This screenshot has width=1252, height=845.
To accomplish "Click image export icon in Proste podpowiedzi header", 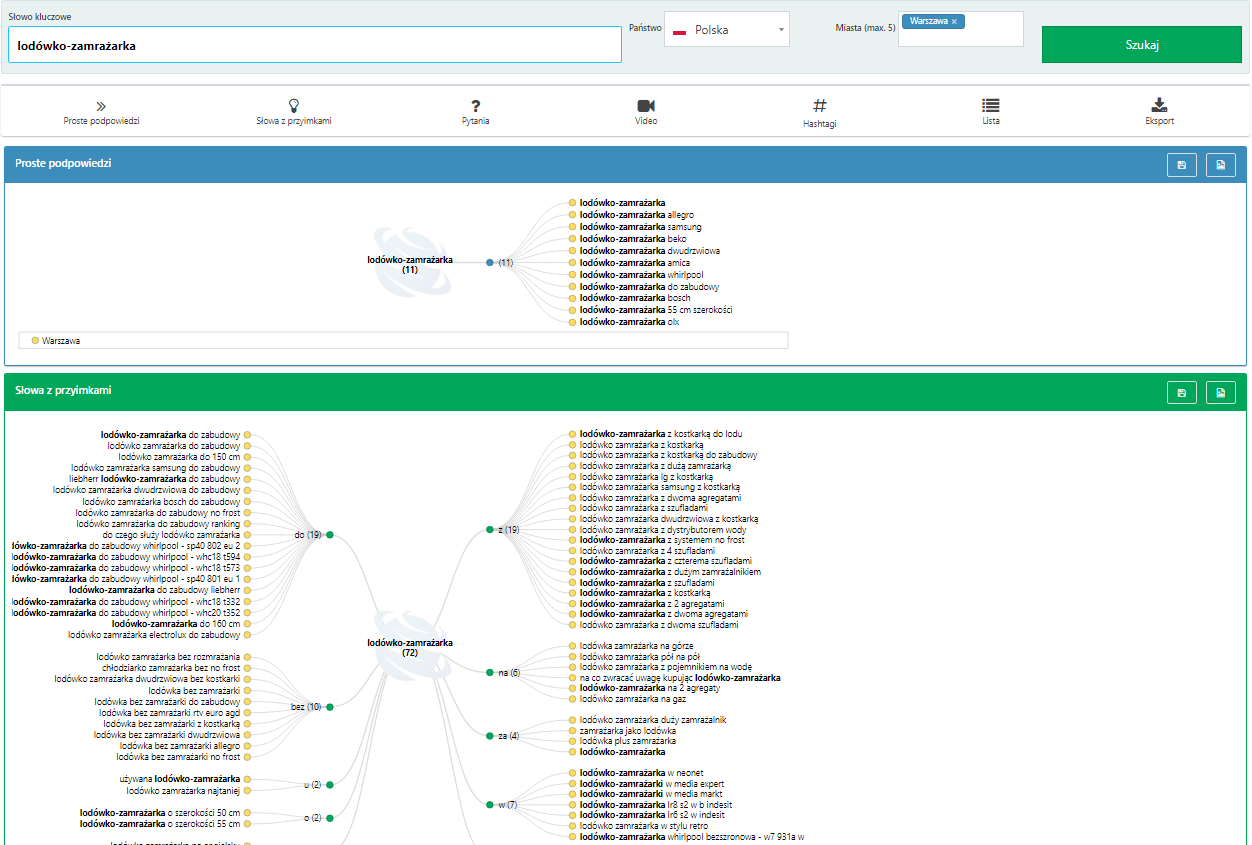I will click(1221, 165).
